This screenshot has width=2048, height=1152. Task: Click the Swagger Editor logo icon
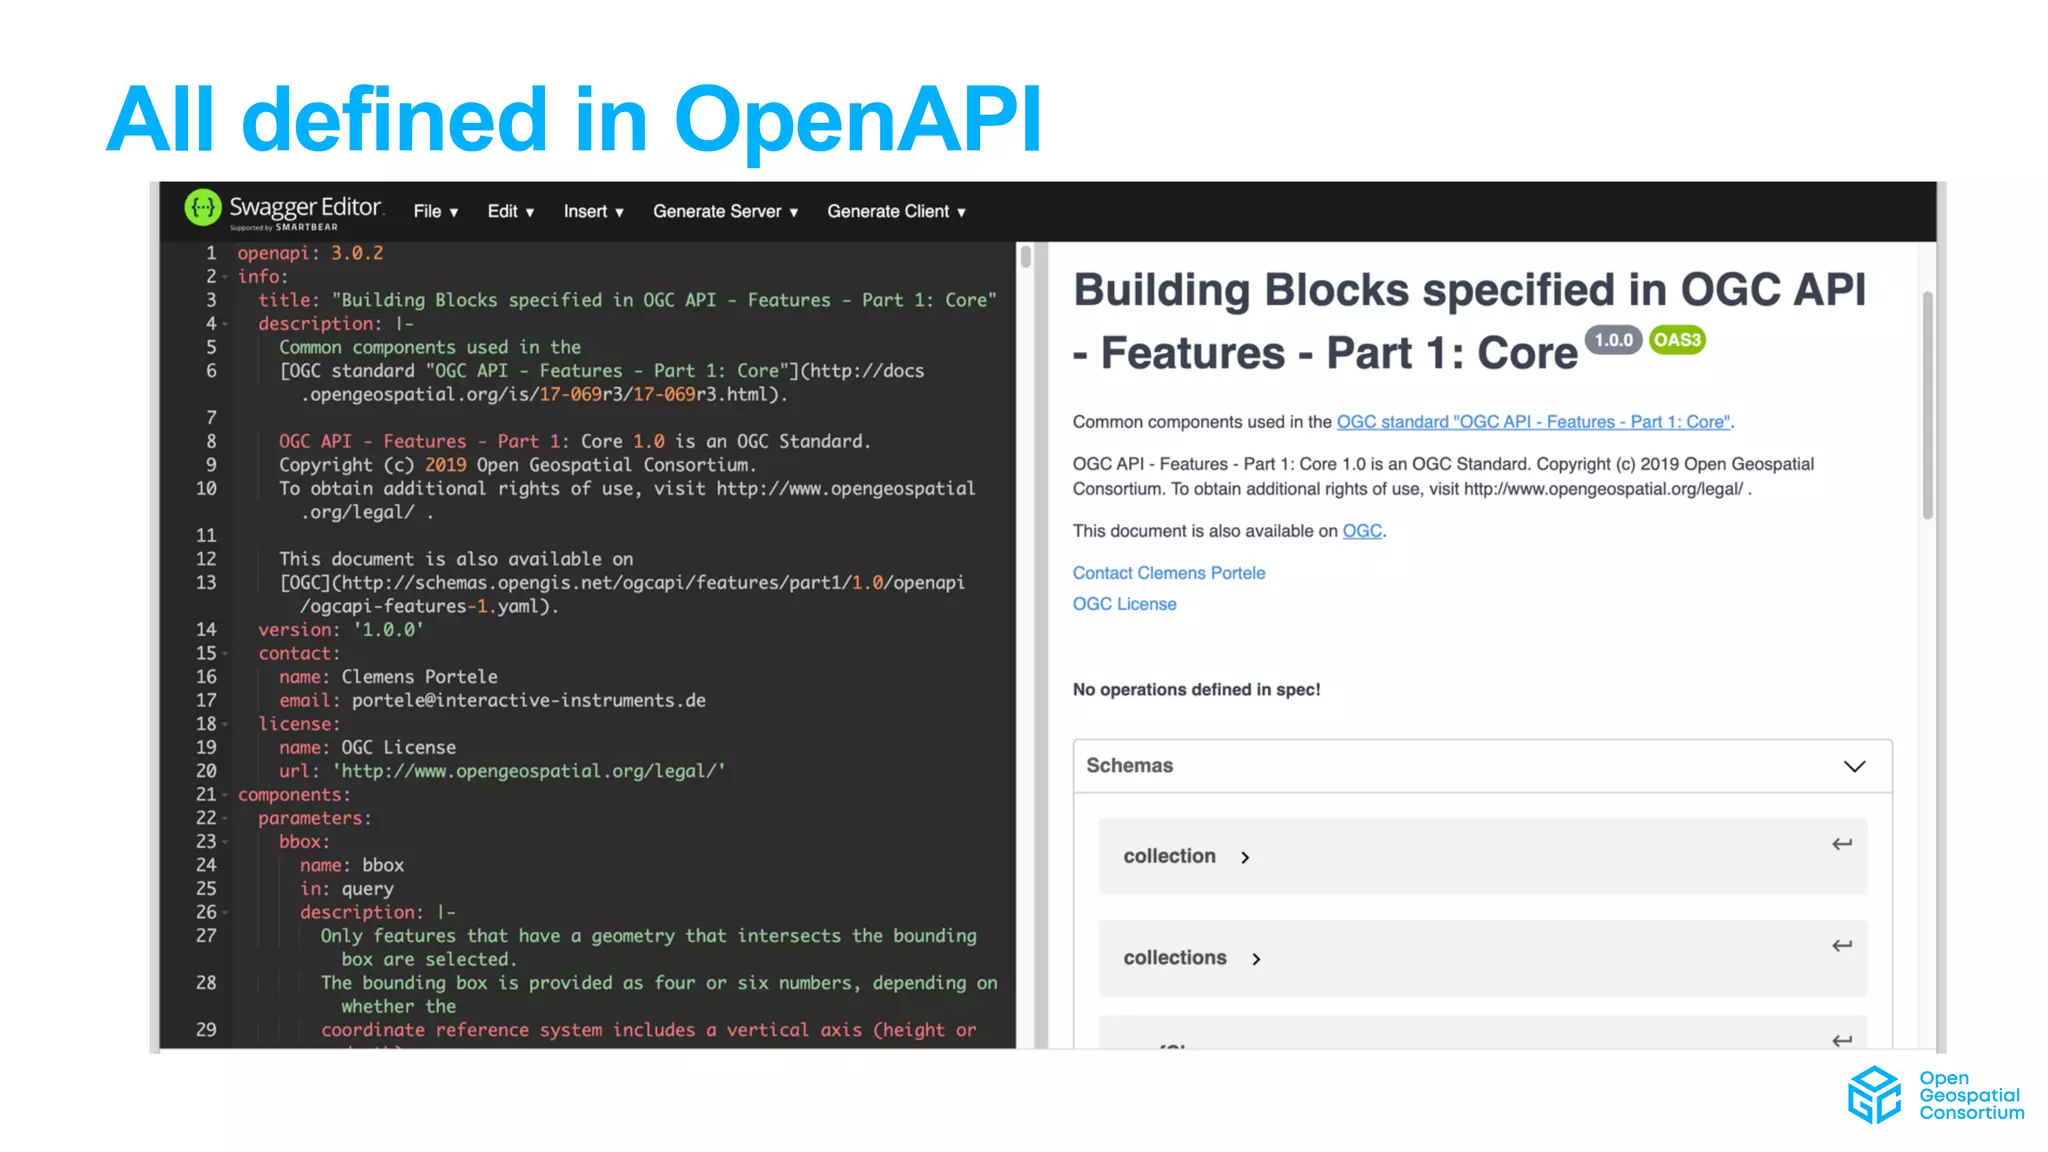click(203, 208)
